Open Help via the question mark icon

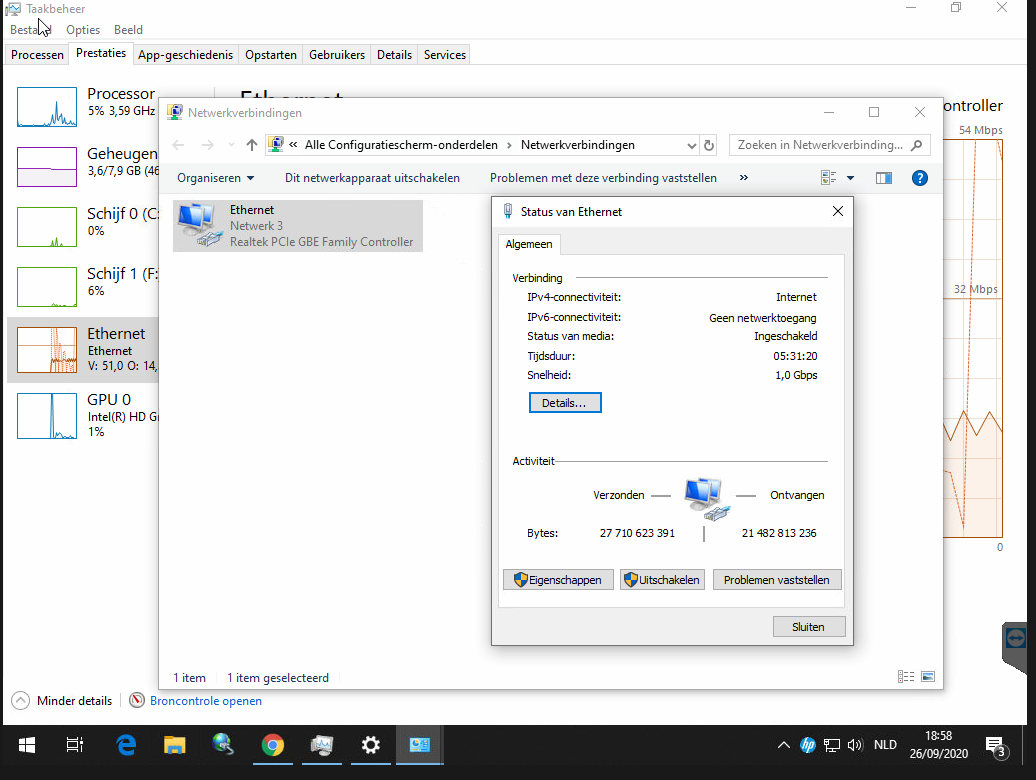pos(919,178)
